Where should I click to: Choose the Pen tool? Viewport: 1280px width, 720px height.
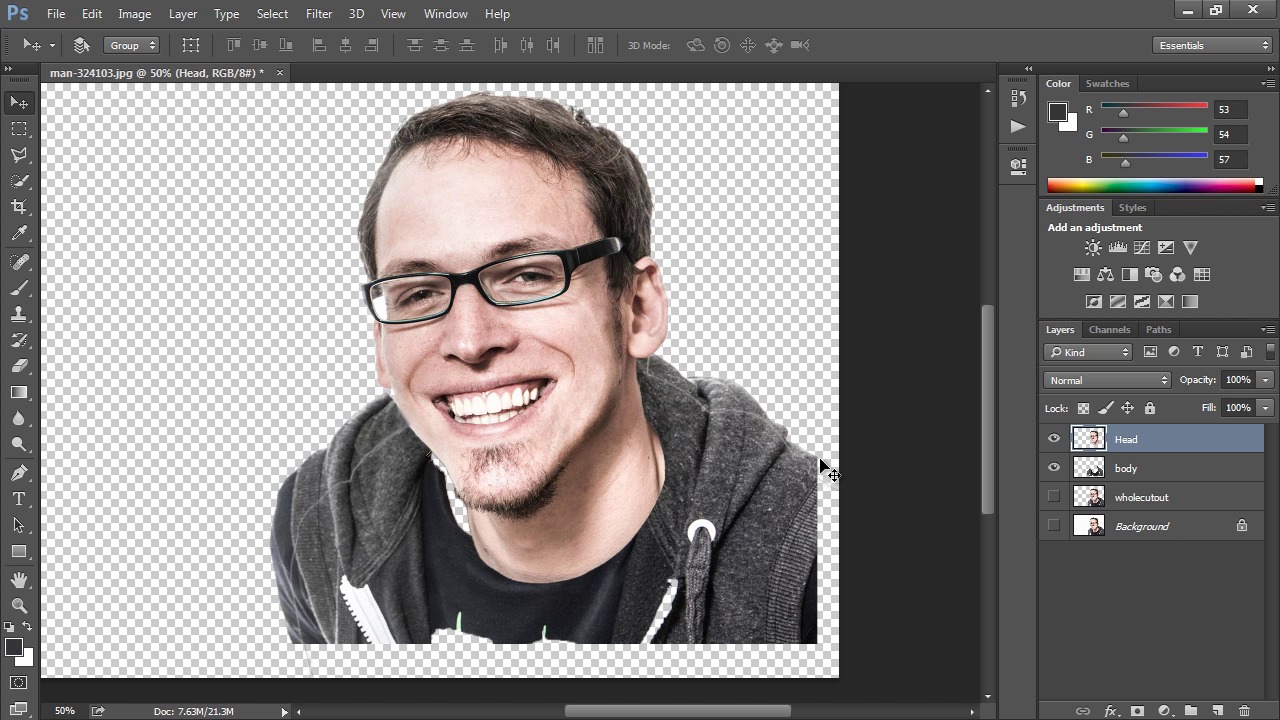coord(19,473)
